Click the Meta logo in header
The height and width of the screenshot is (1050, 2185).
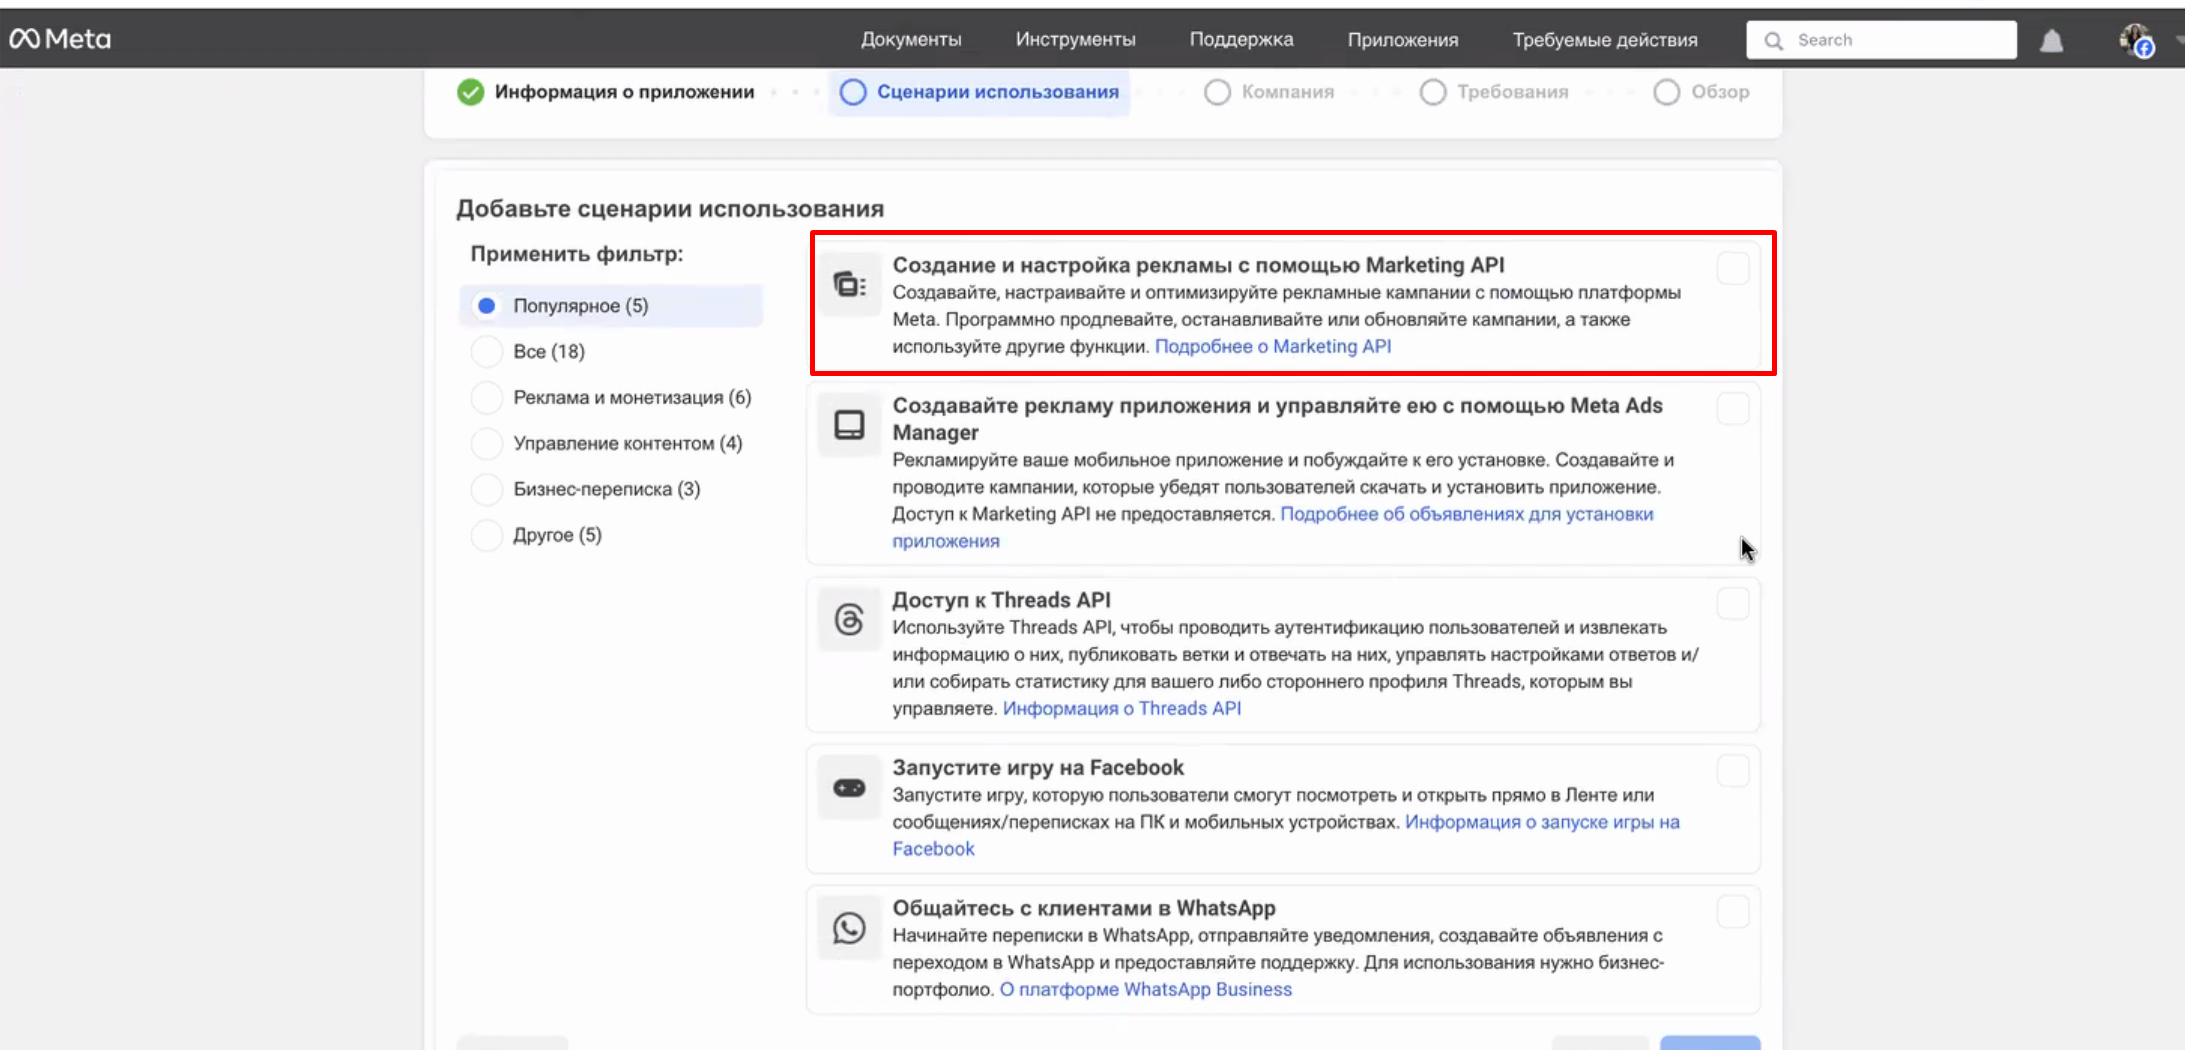(60, 39)
